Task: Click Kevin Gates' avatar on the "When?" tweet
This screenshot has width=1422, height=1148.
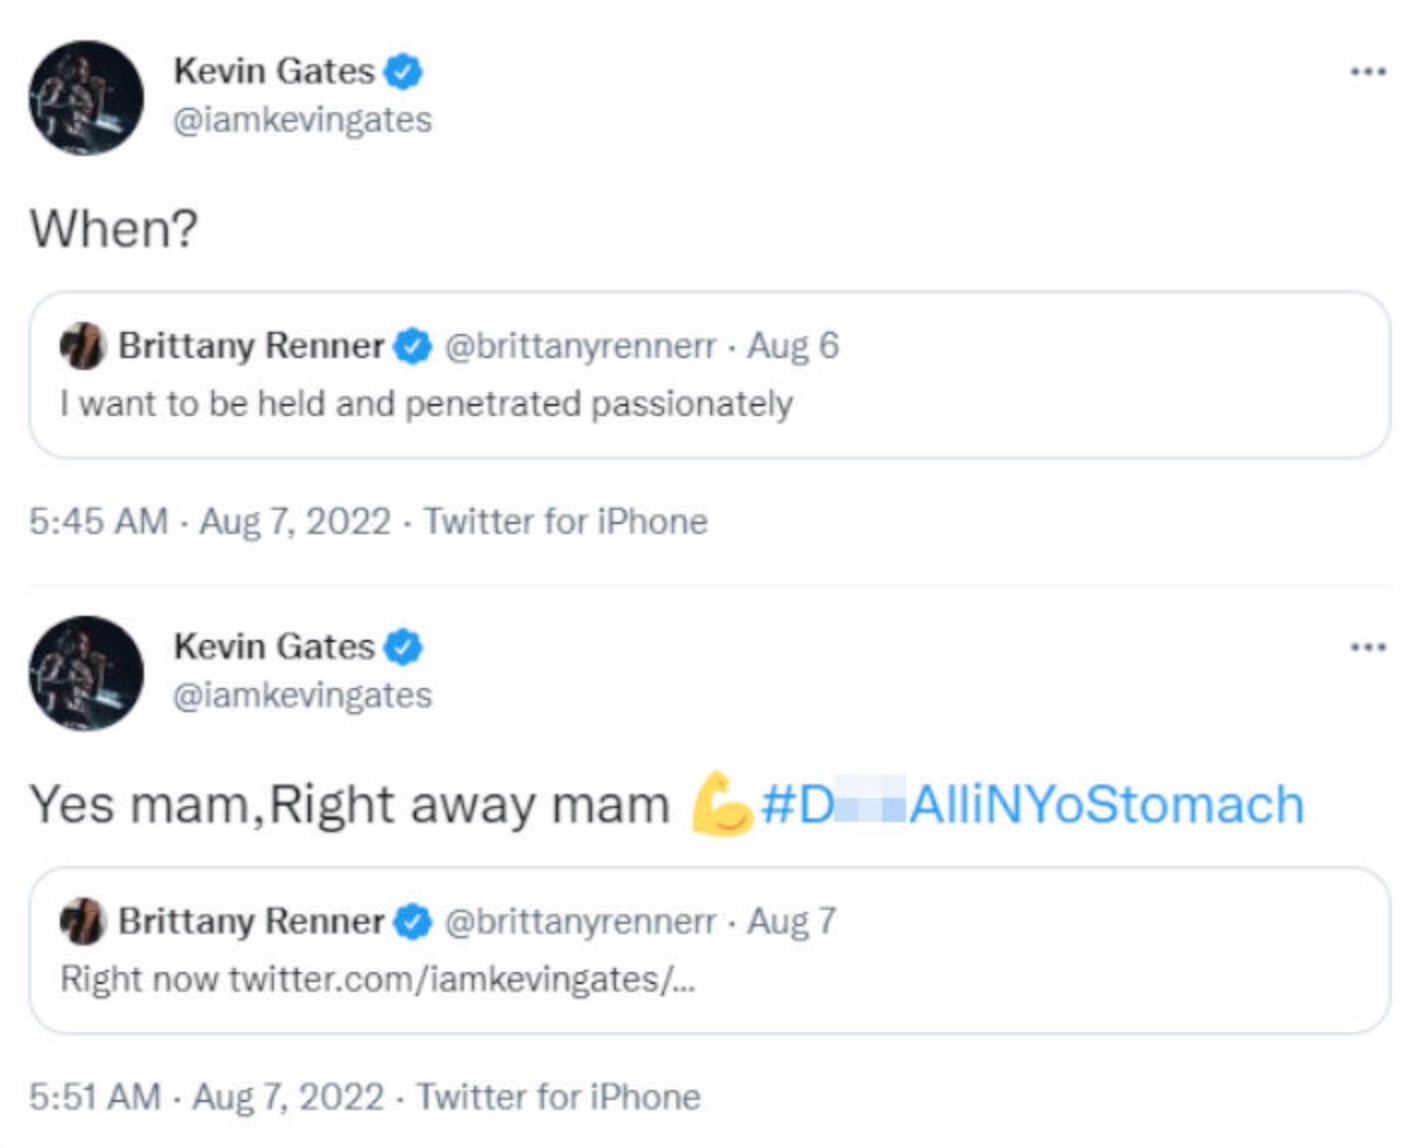Action: pos(86,98)
